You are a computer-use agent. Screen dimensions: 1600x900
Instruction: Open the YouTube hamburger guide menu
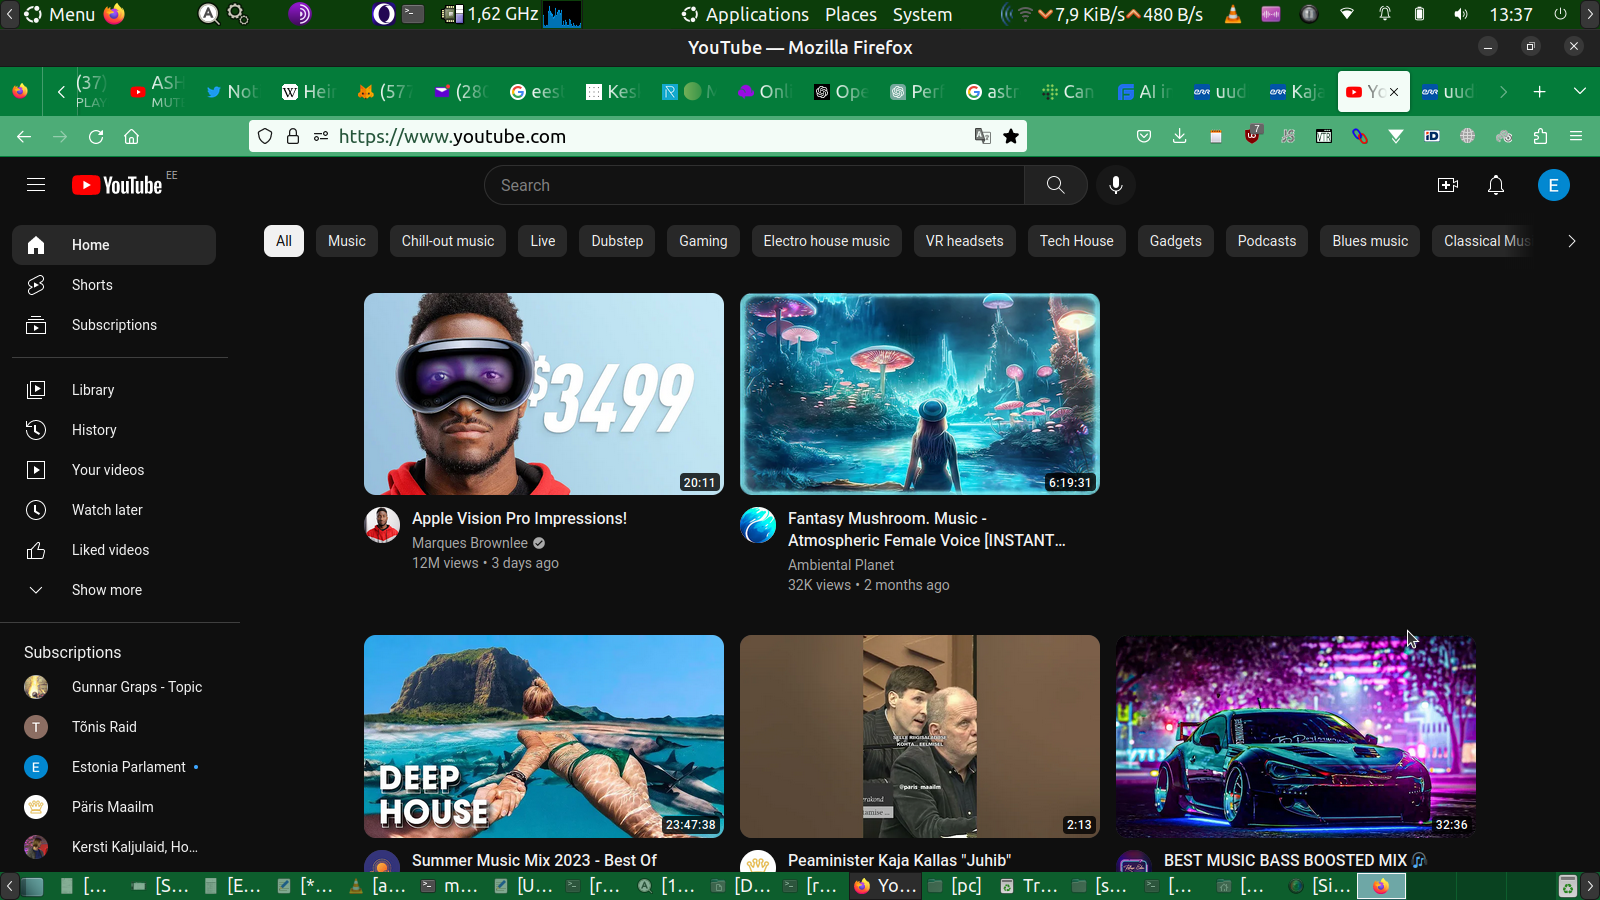pyautogui.click(x=36, y=185)
